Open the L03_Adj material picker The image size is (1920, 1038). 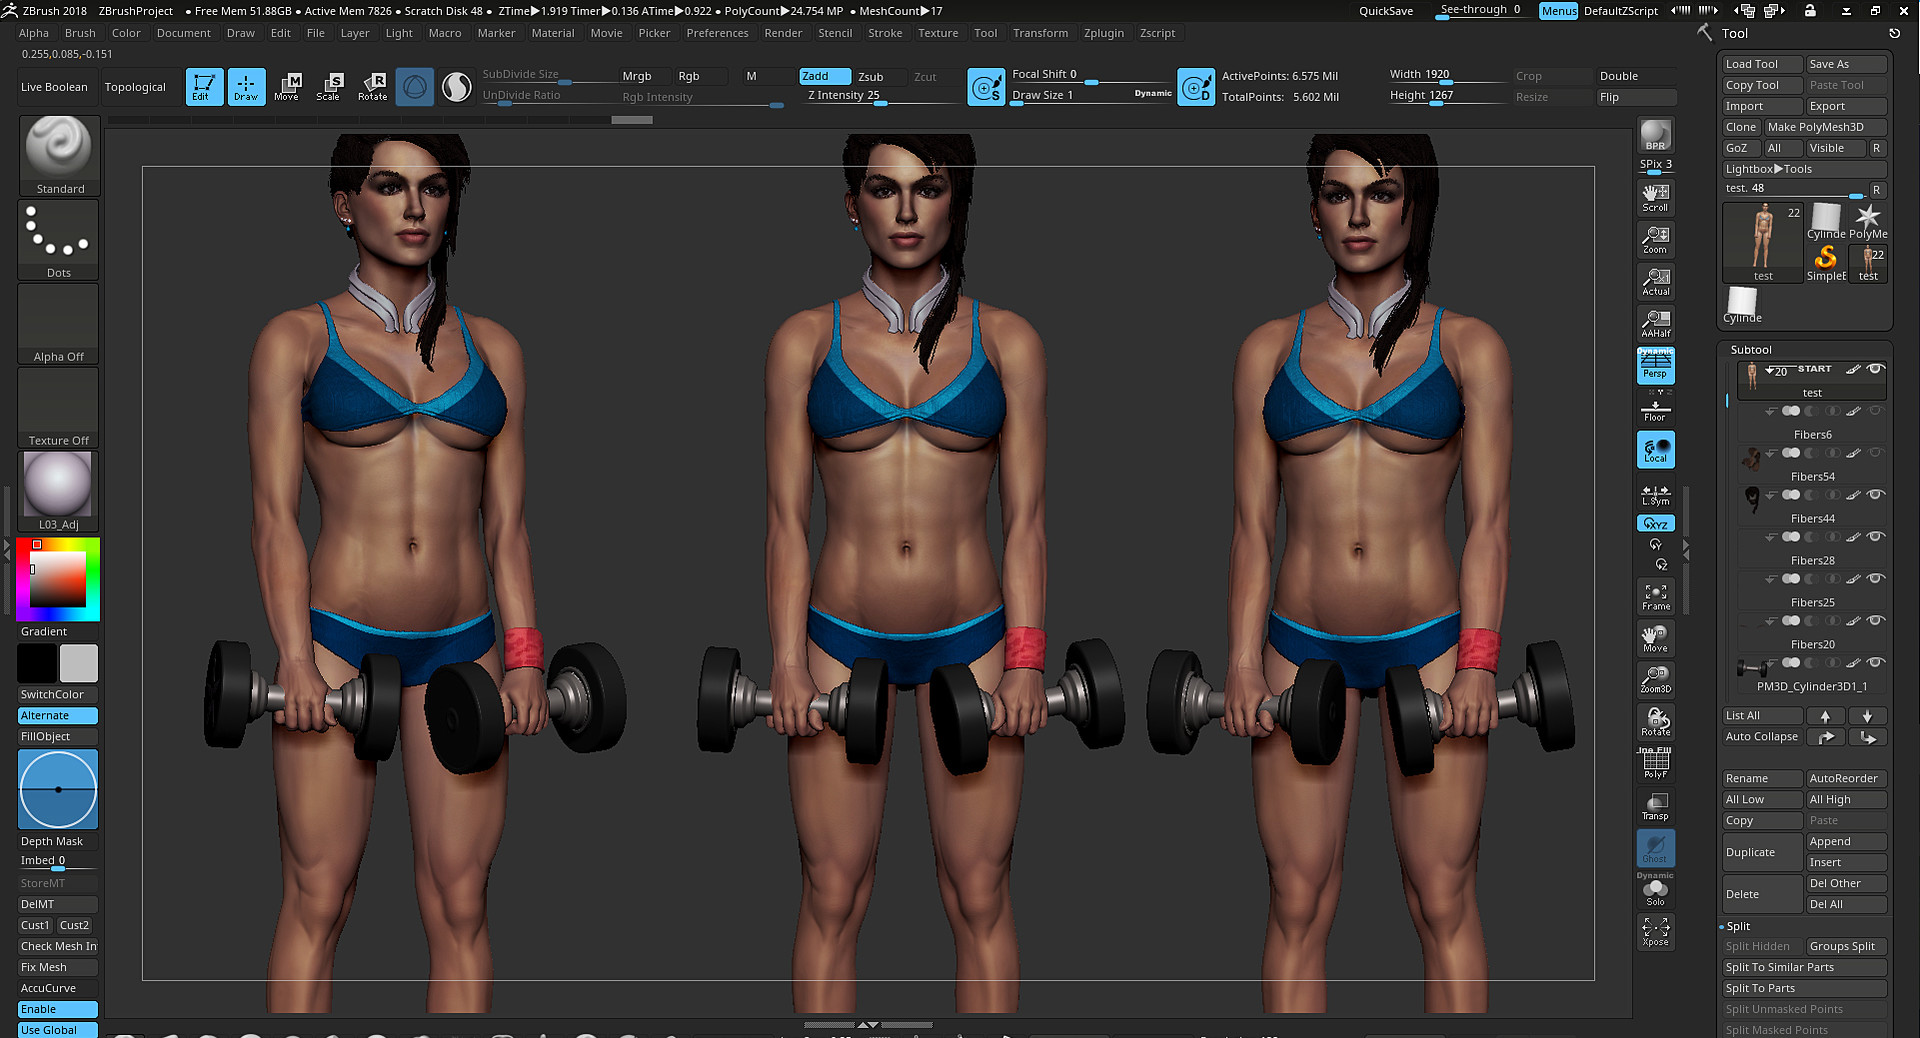click(59, 491)
